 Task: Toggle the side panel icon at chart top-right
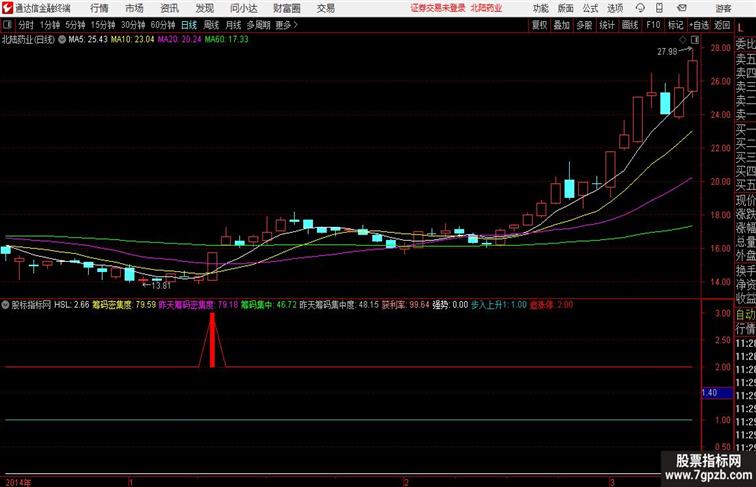(x=695, y=40)
